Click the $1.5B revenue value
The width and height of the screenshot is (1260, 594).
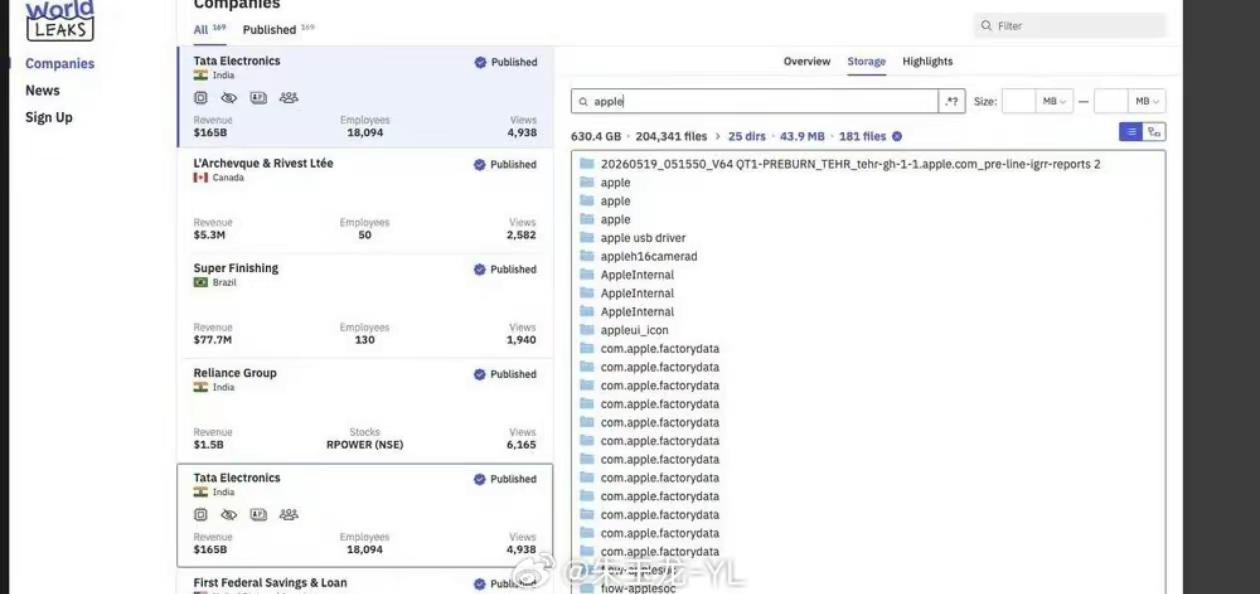[209, 445]
